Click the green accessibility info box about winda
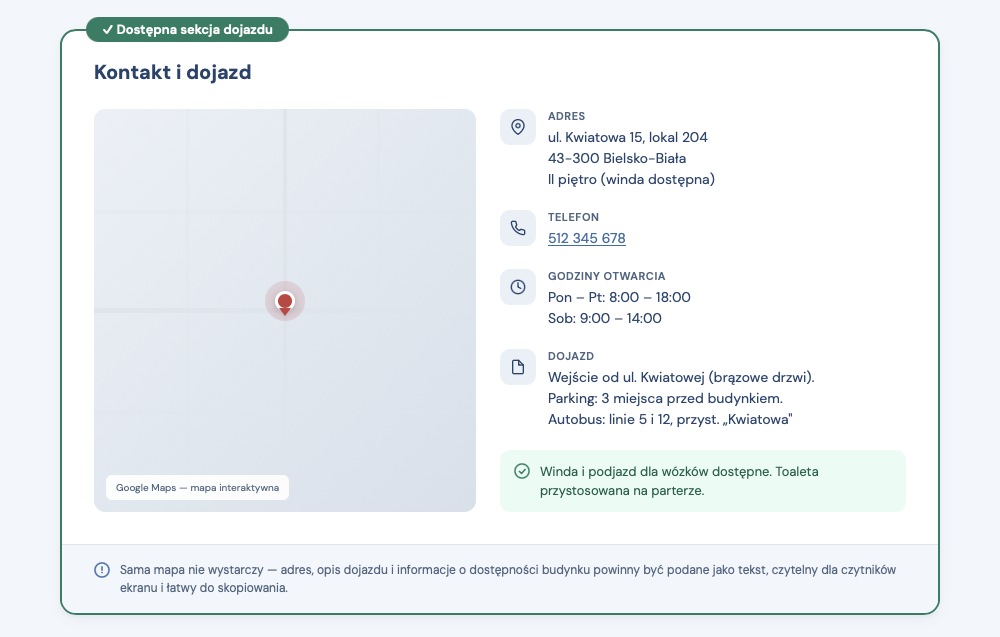Screen dimensions: 1000x637 702,481
